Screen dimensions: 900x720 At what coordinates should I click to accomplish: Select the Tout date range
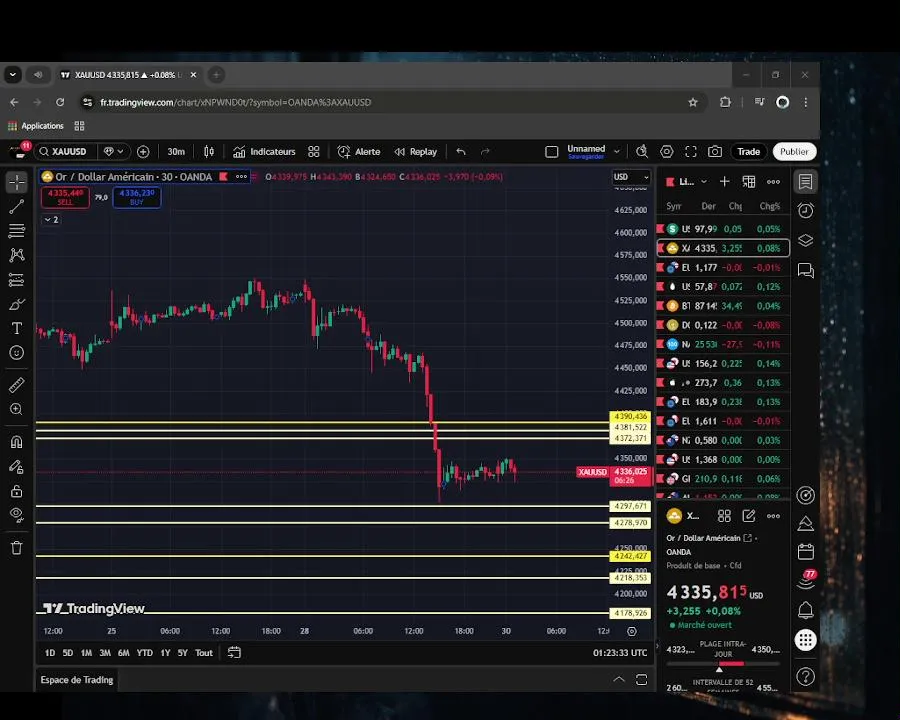pos(204,653)
